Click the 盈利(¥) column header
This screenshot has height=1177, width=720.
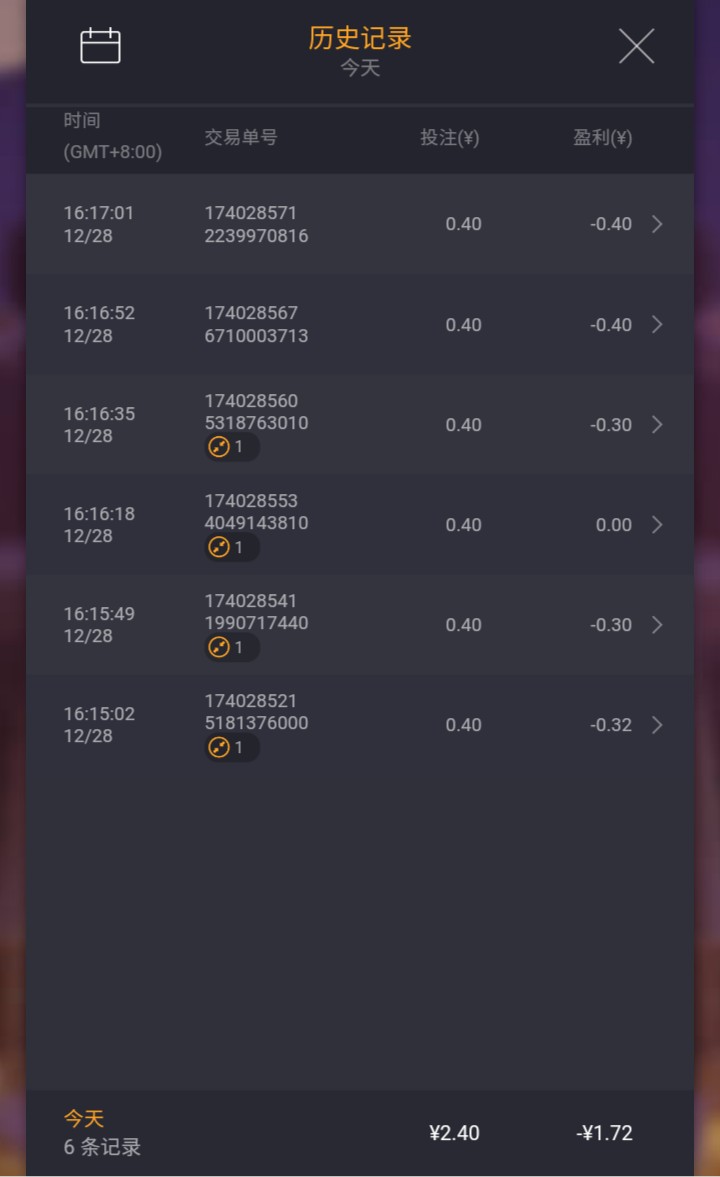(x=602, y=137)
